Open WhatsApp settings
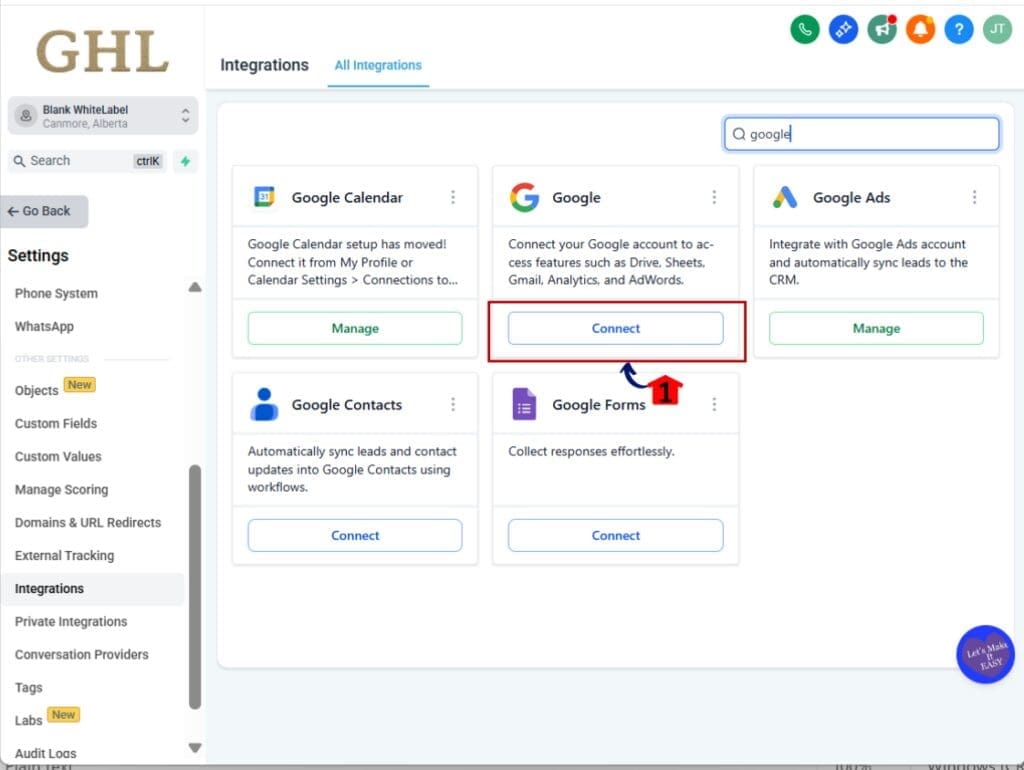 point(44,326)
